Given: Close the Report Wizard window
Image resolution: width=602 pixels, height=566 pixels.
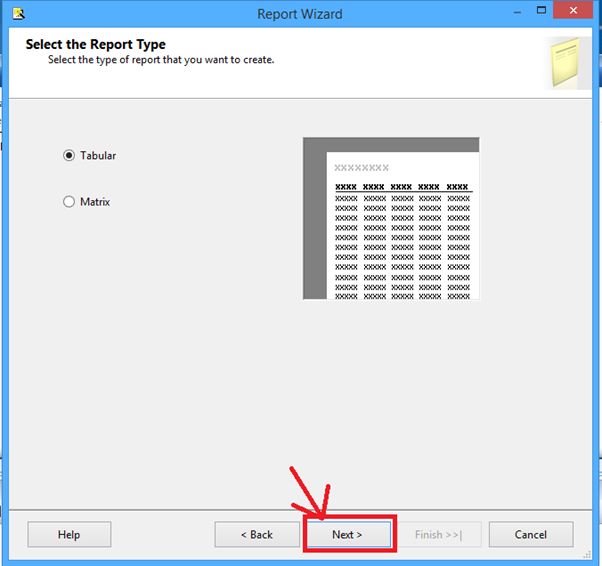Looking at the screenshot, I should 573,10.
